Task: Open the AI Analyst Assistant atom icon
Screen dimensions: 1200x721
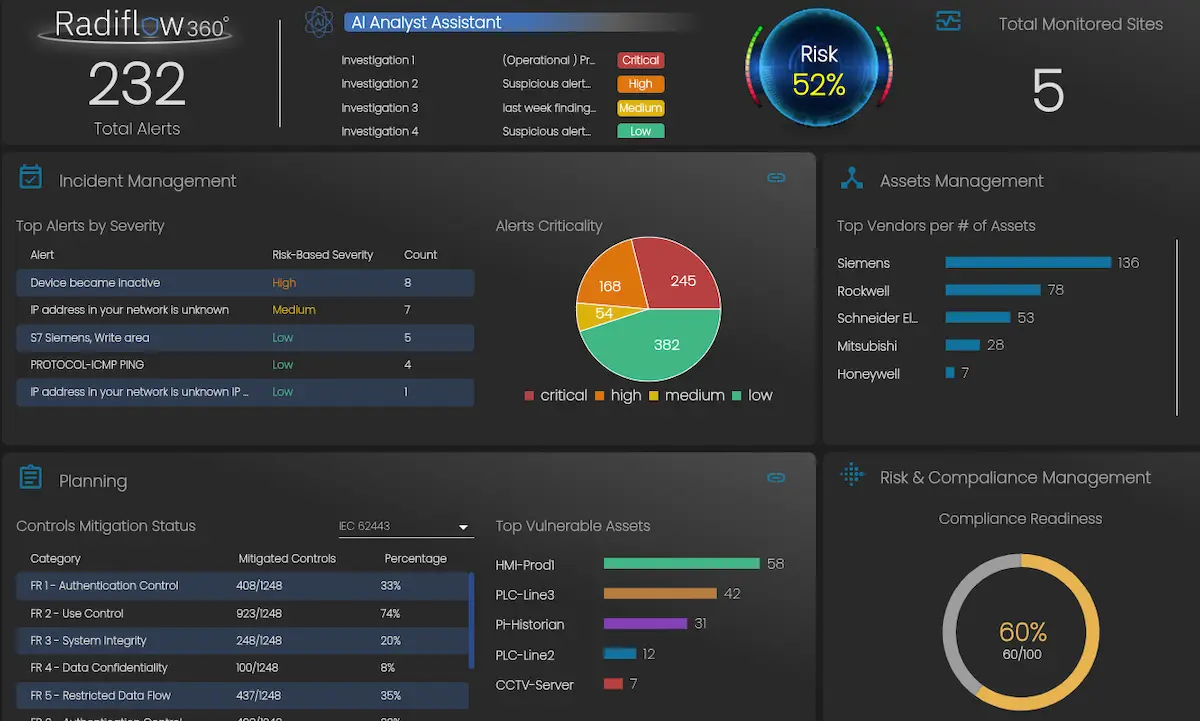Action: 319,22
